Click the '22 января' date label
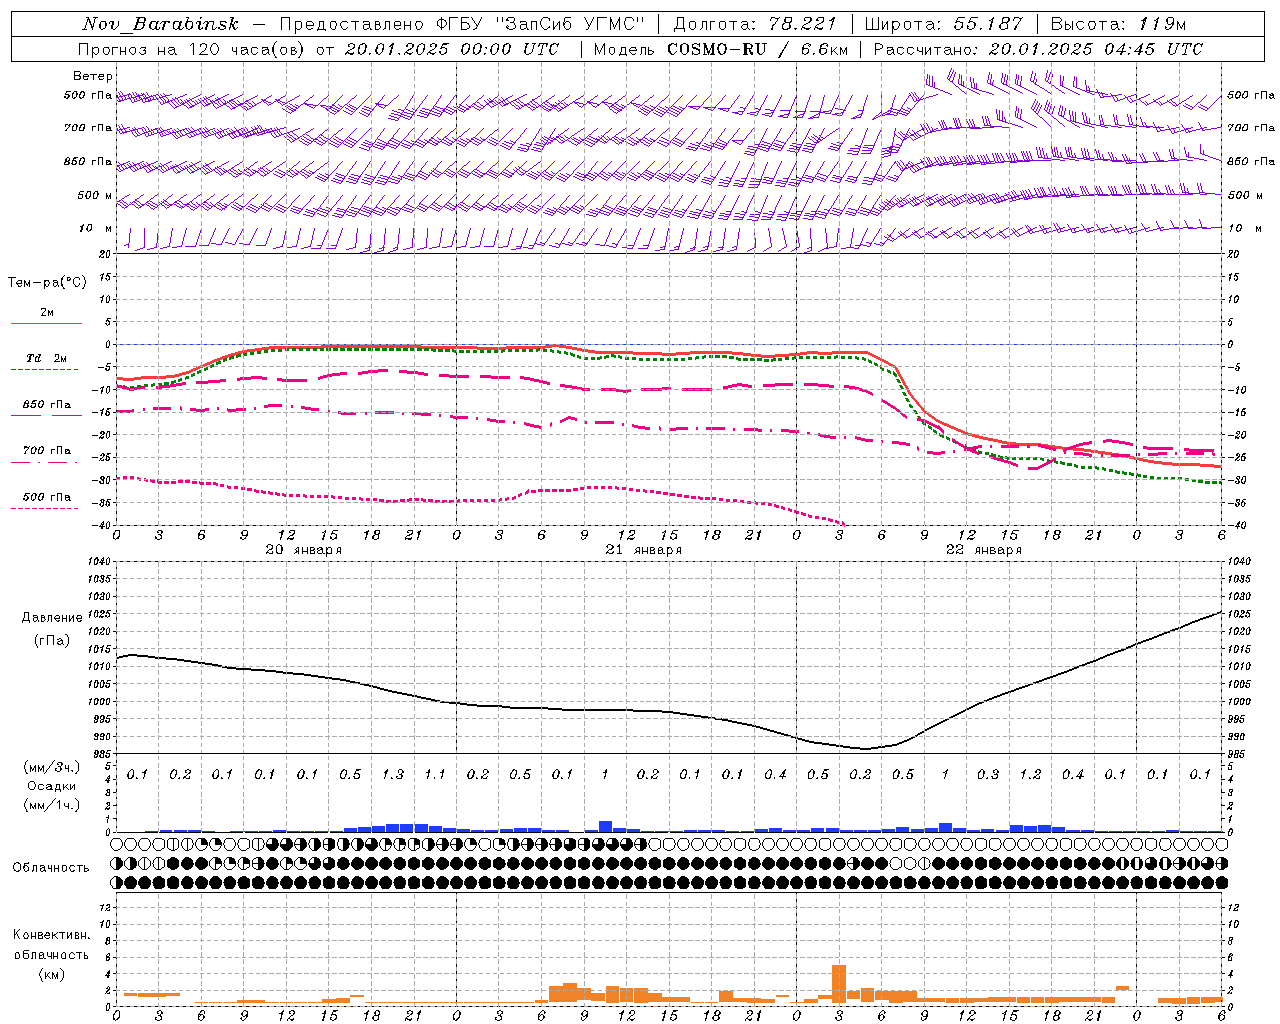Image resolution: width=1280 pixels, height=1024 pixels. (x=983, y=549)
